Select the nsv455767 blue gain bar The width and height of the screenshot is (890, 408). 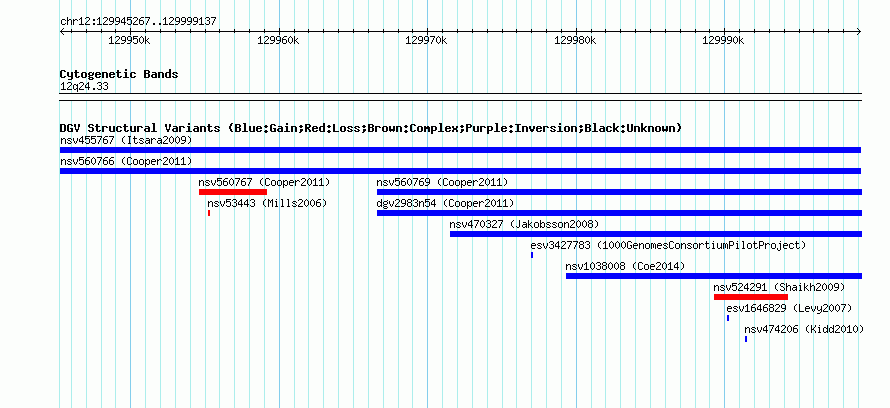460,150
